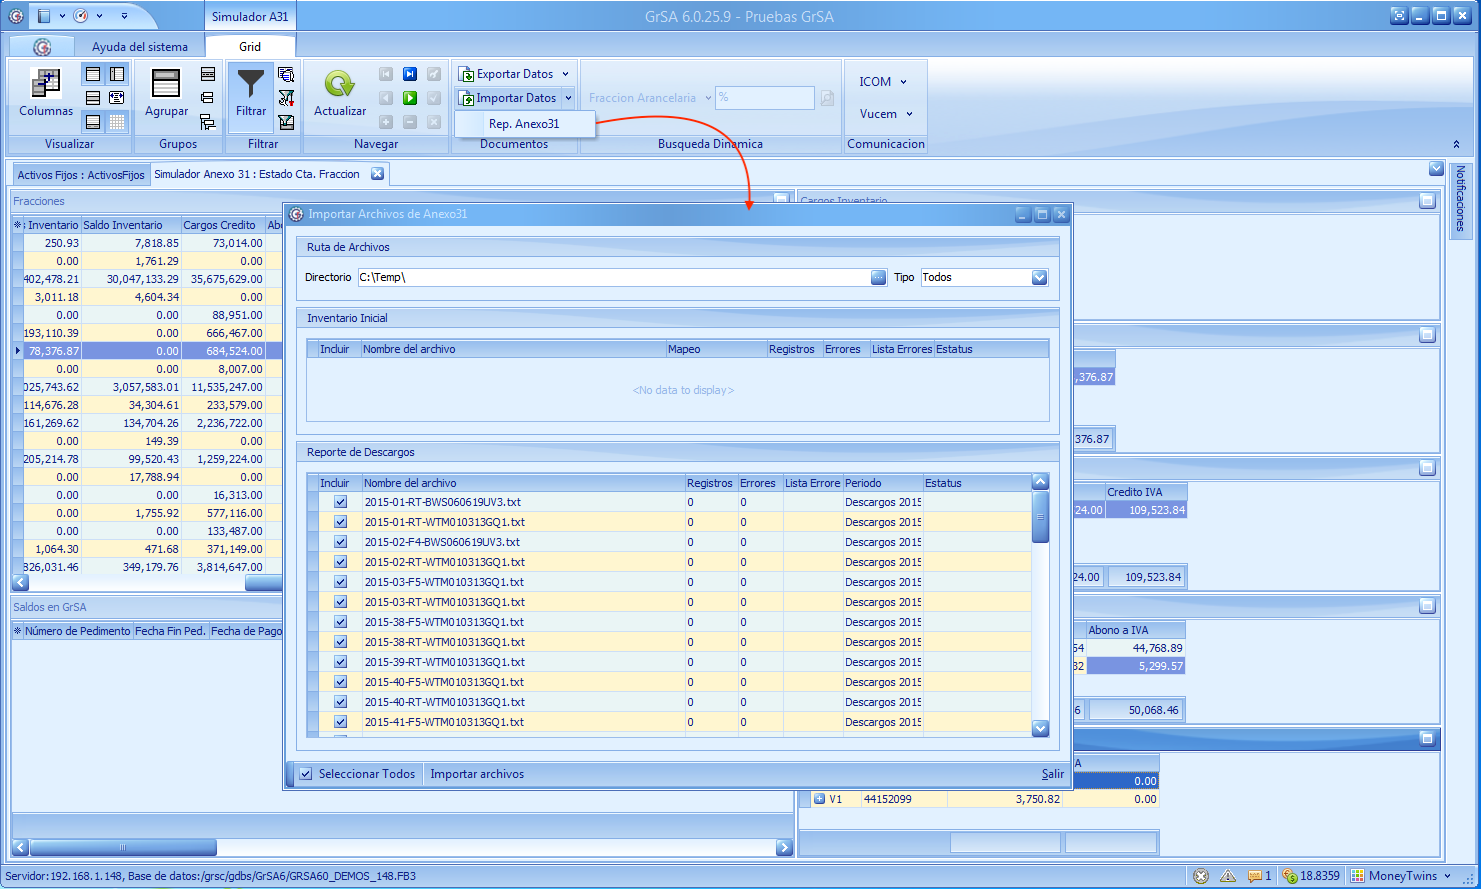Open the Columnas column chooser
1481x889 pixels.
coord(46,93)
